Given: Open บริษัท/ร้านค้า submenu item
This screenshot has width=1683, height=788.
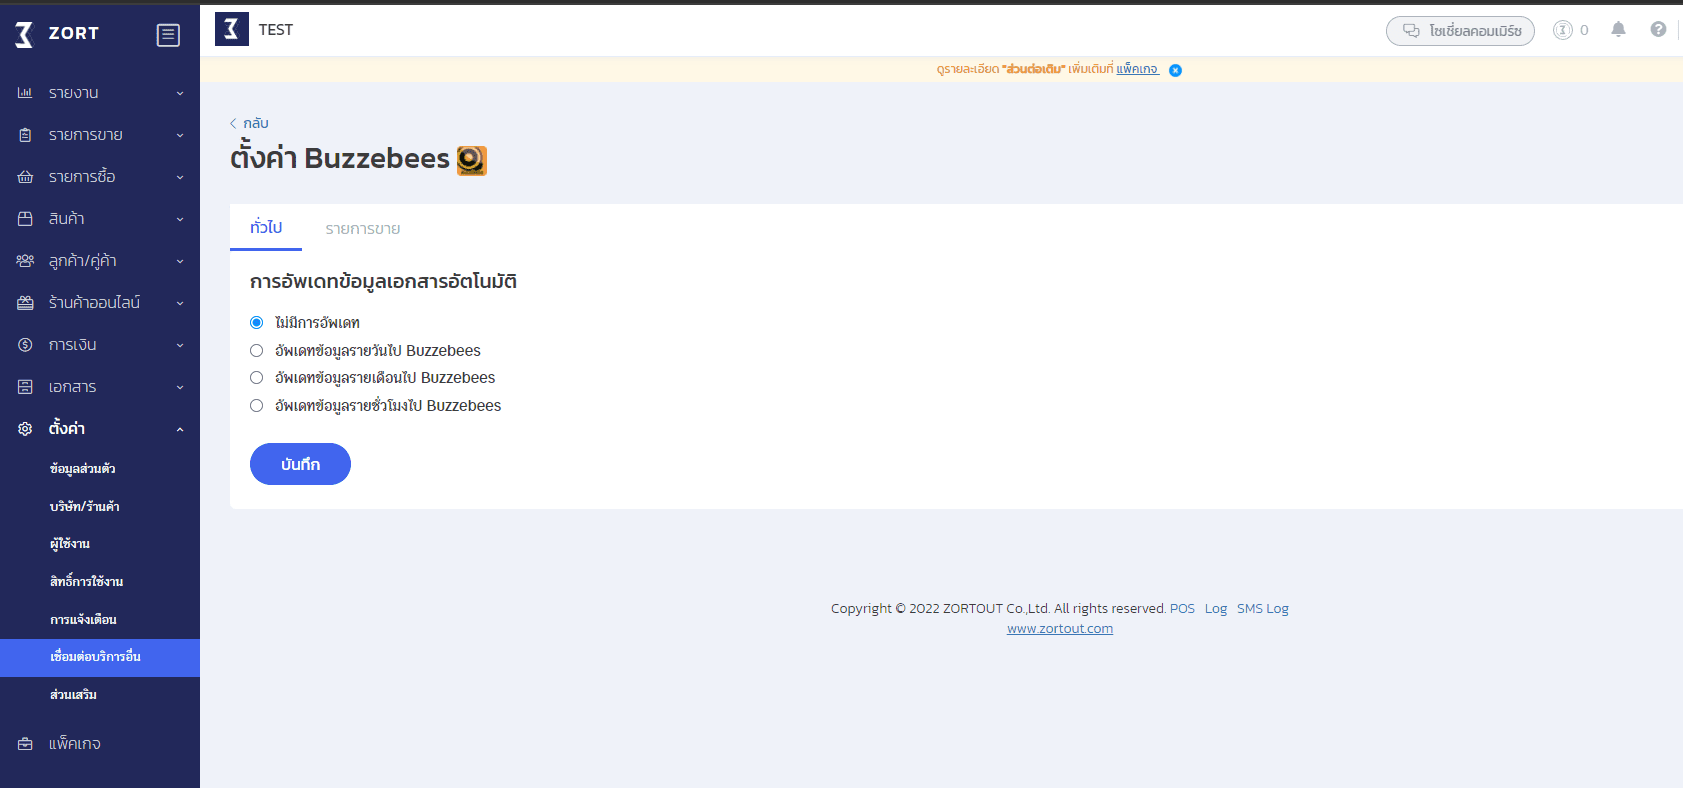Looking at the screenshot, I should tap(85, 507).
